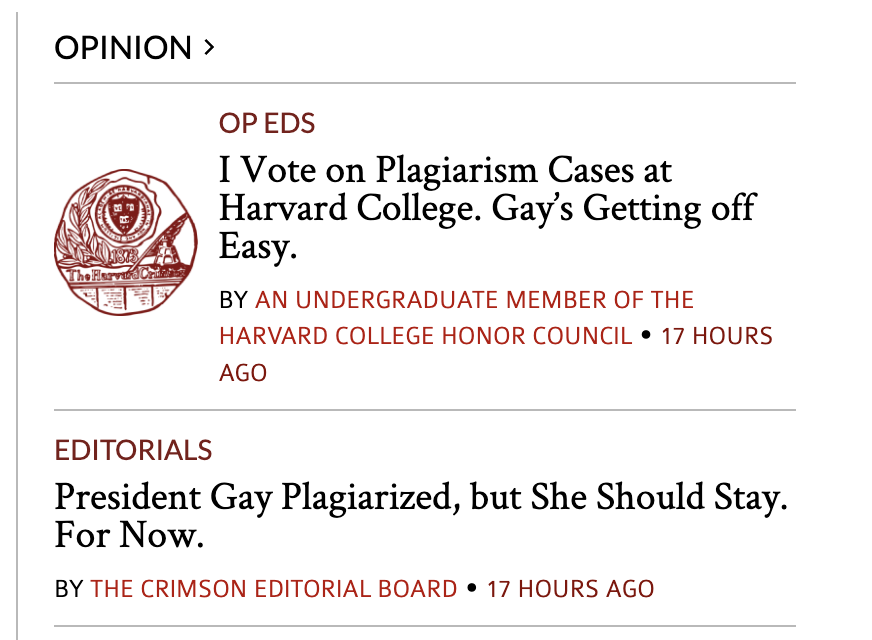The width and height of the screenshot is (872, 640).
Task: Open The Crimson Editorial Board author page
Action: click(x=273, y=589)
